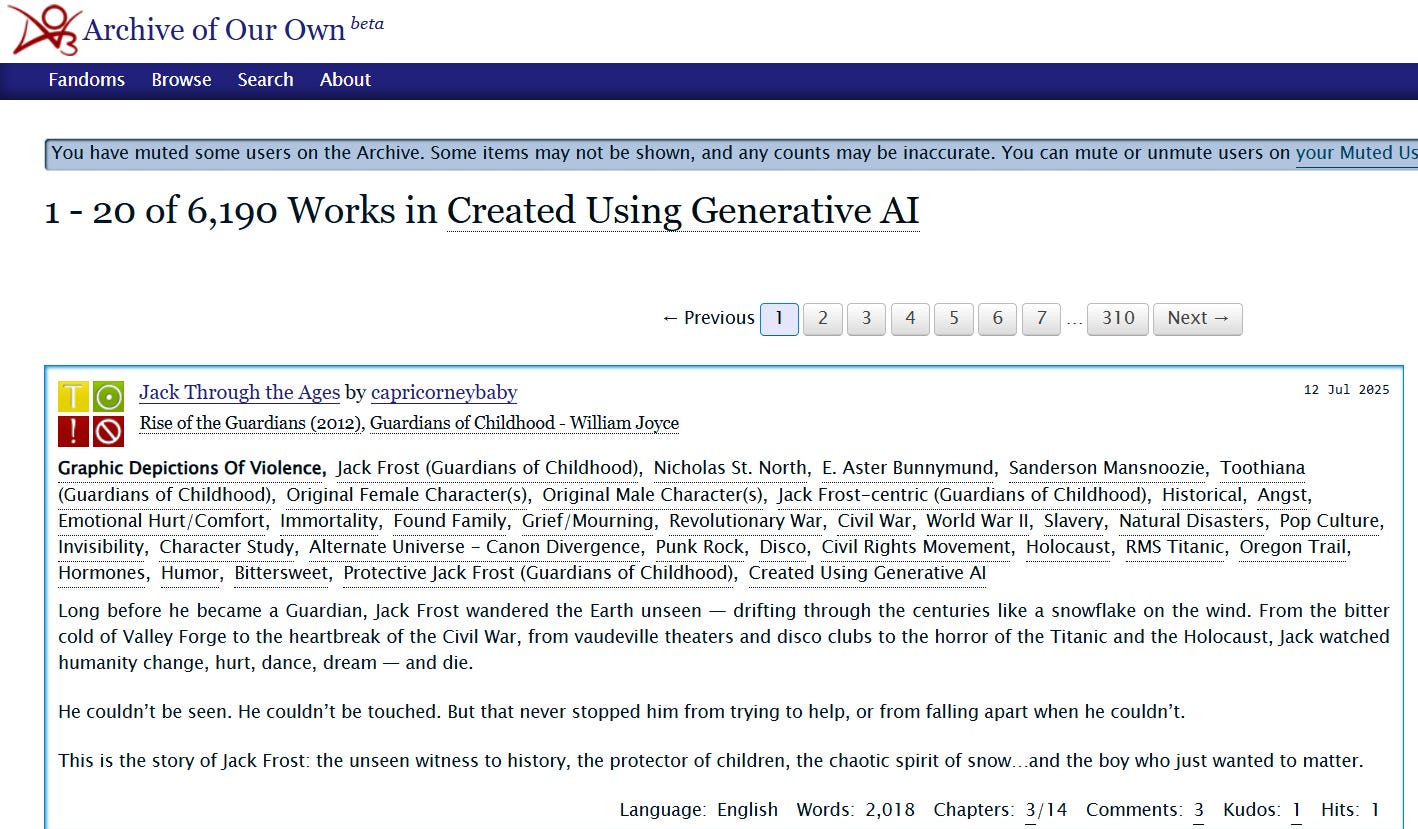Screen dimensions: 1418x829
Task: Go to results page 6
Action: click(x=997, y=318)
